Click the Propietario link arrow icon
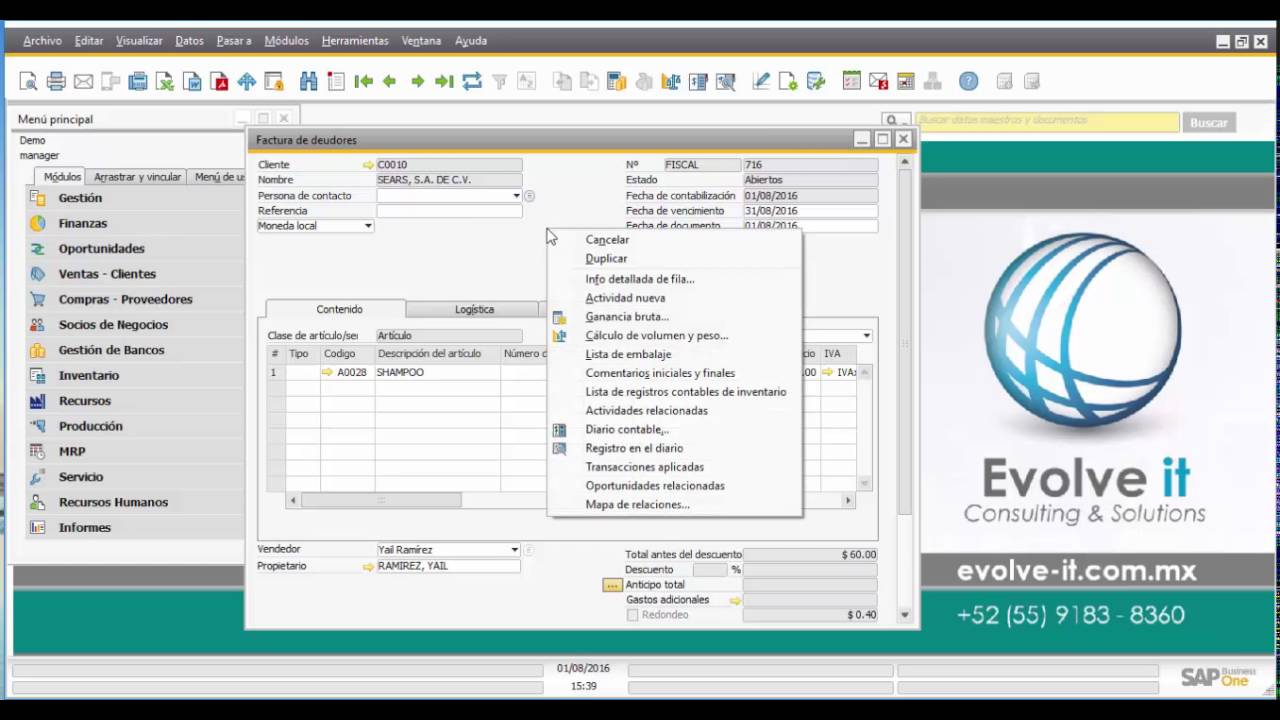Screen dimensions: 1280x720 (x=368, y=566)
